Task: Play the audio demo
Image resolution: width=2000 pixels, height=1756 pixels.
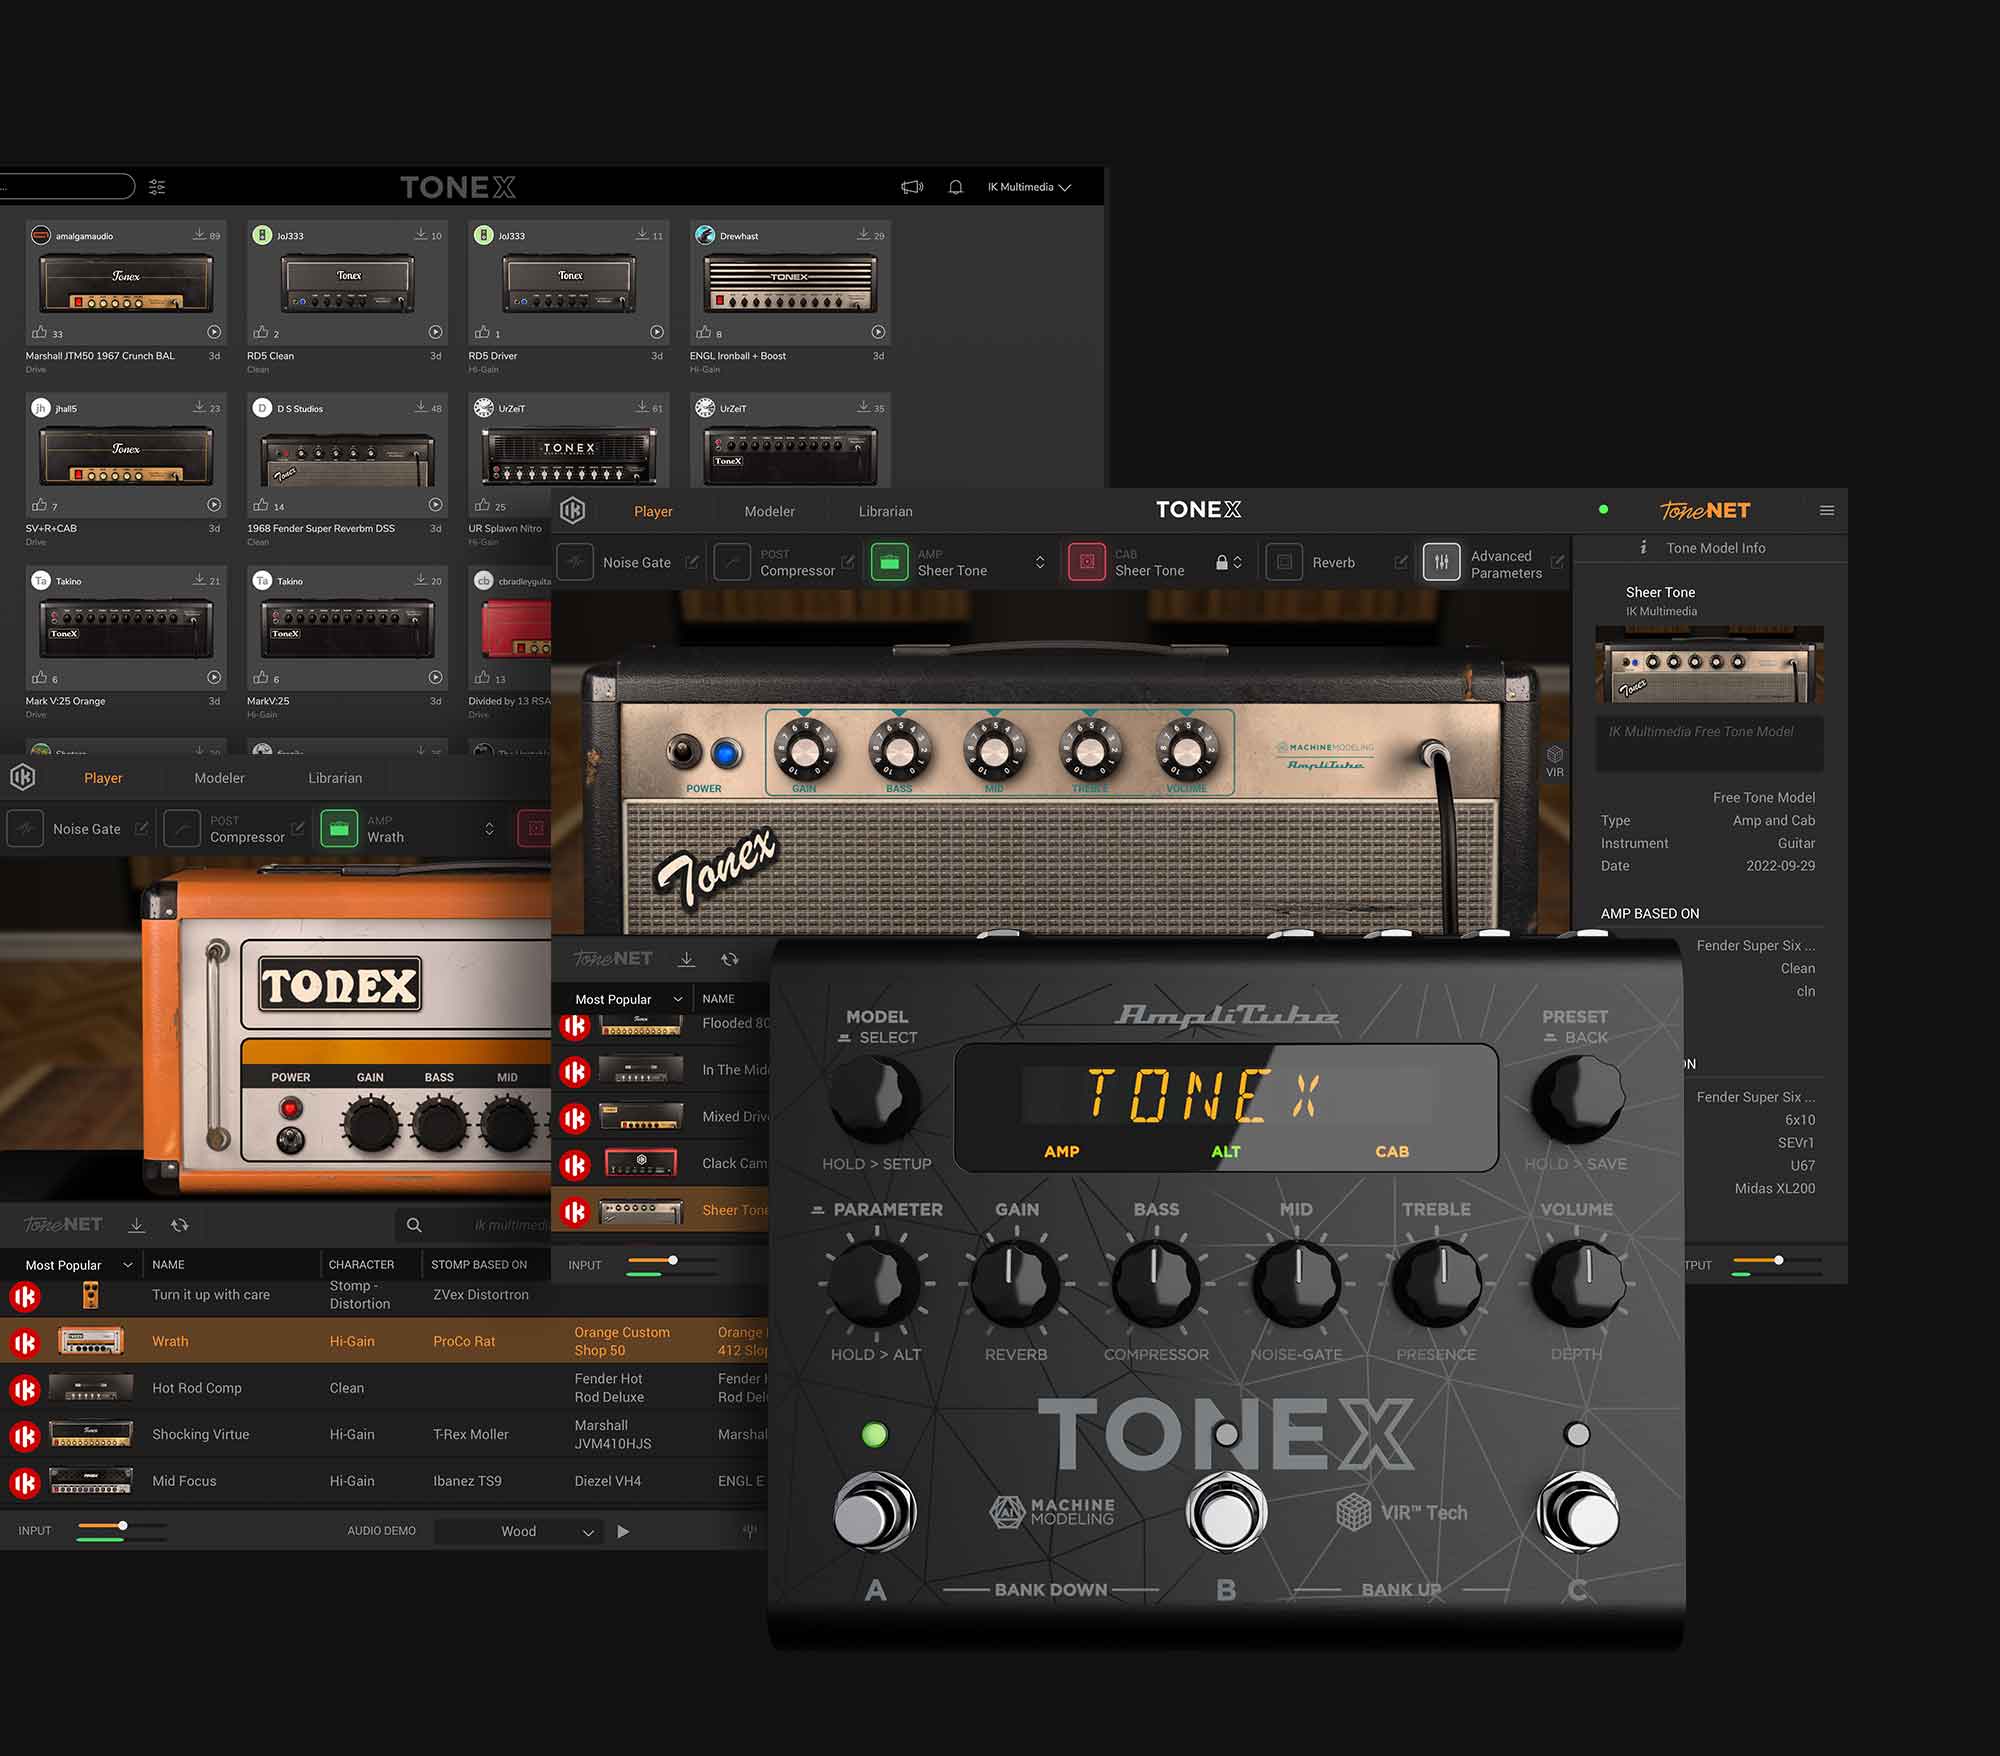Action: click(x=623, y=1531)
